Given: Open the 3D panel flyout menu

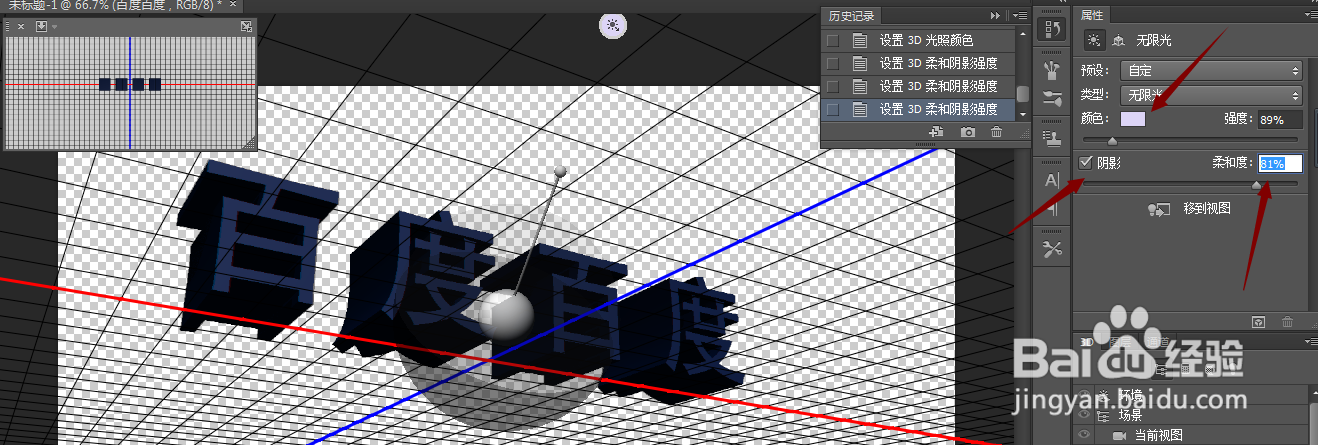Looking at the screenshot, I should (1310, 342).
